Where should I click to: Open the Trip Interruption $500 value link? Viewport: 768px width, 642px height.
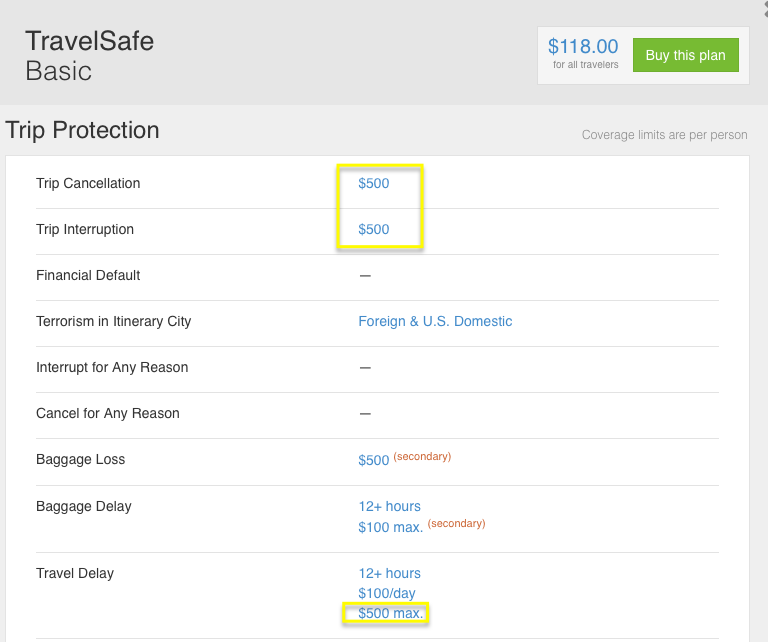pyautogui.click(x=374, y=229)
